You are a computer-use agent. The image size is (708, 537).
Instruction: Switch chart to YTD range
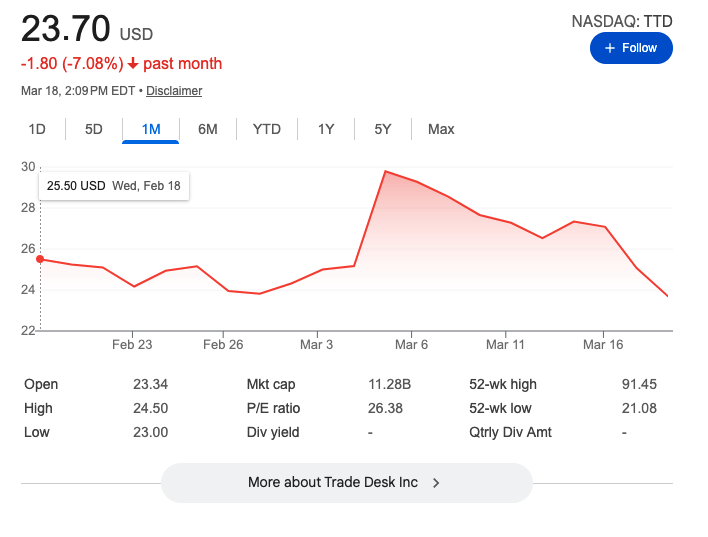click(267, 129)
